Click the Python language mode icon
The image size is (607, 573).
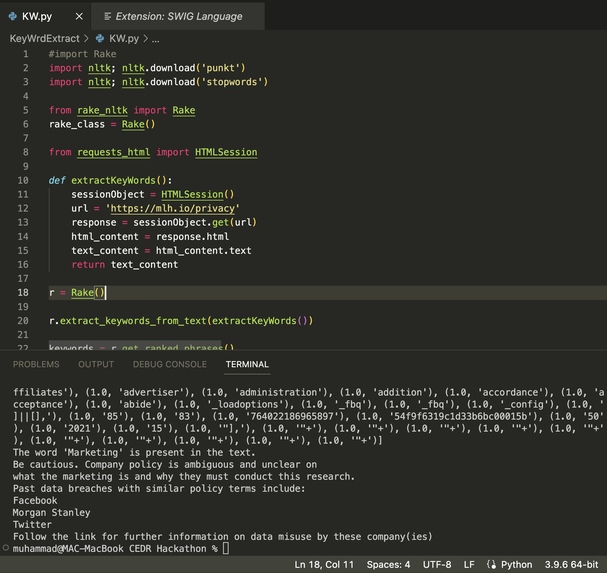(x=492, y=564)
